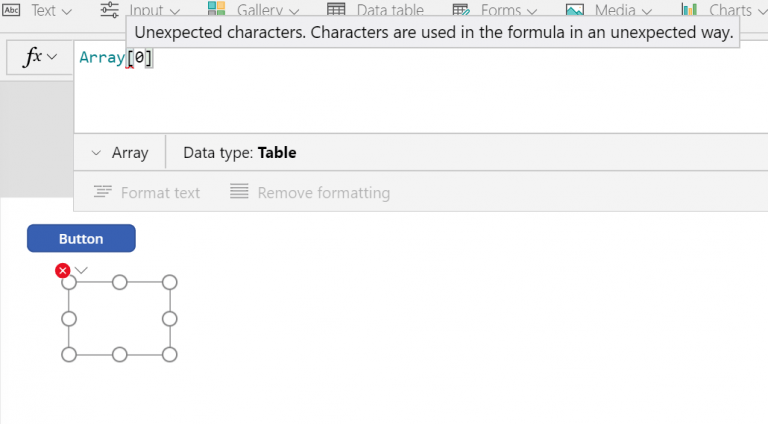Click the Gallery icon in ribbon
The width and height of the screenshot is (768, 424).
pyautogui.click(x=217, y=9)
